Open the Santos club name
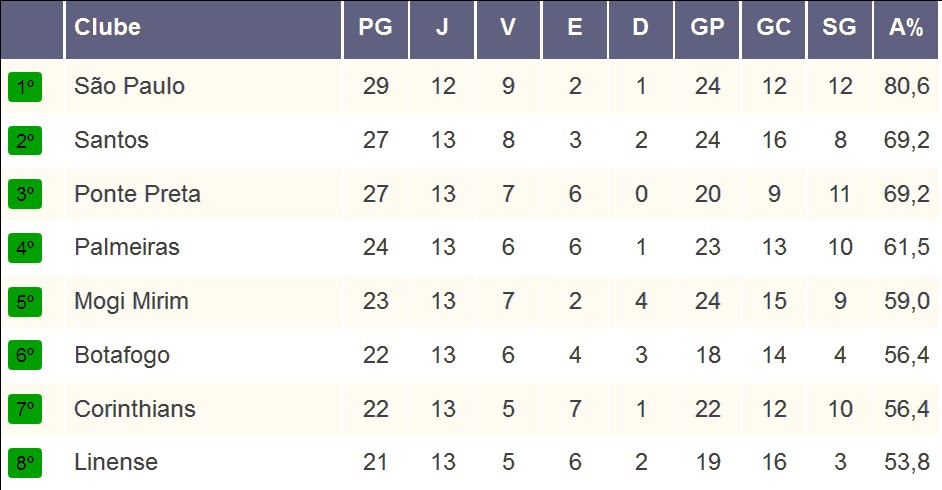942x490 pixels. point(111,140)
